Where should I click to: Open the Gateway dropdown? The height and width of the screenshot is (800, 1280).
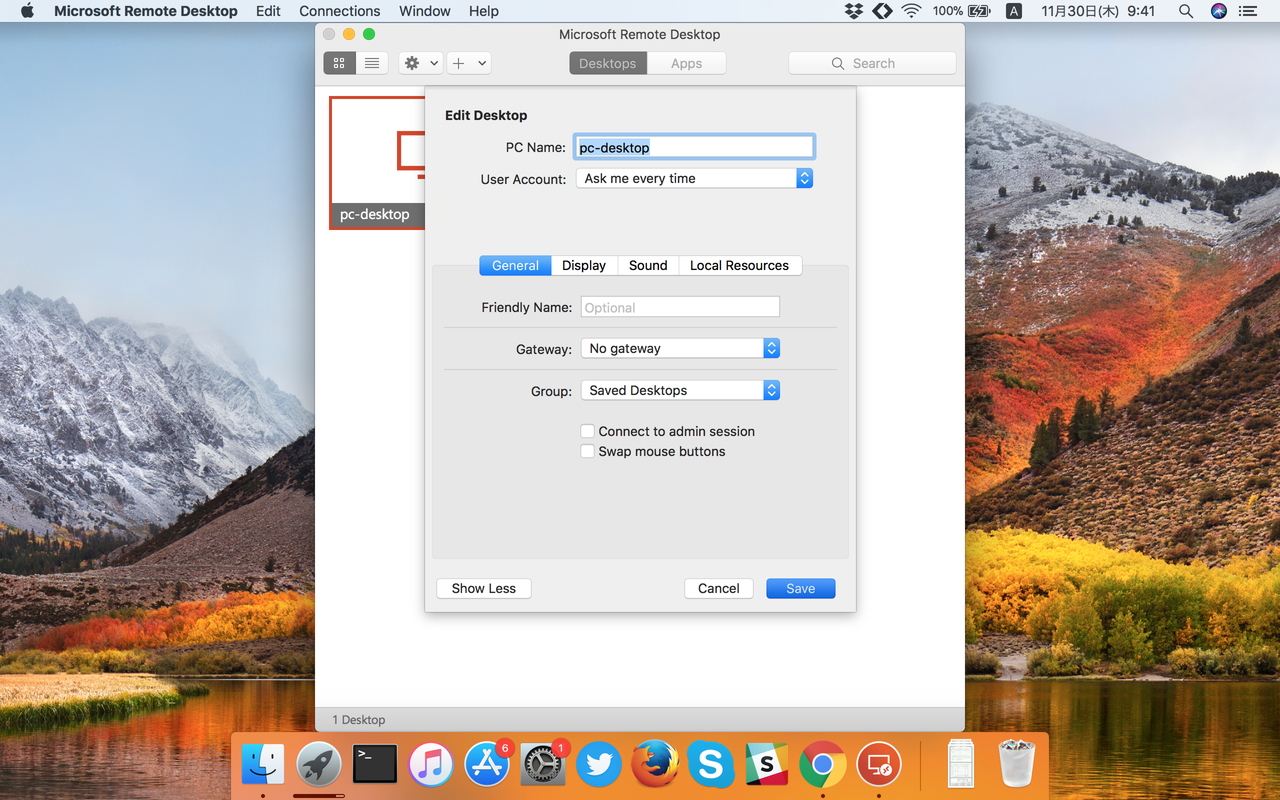pyautogui.click(x=680, y=348)
